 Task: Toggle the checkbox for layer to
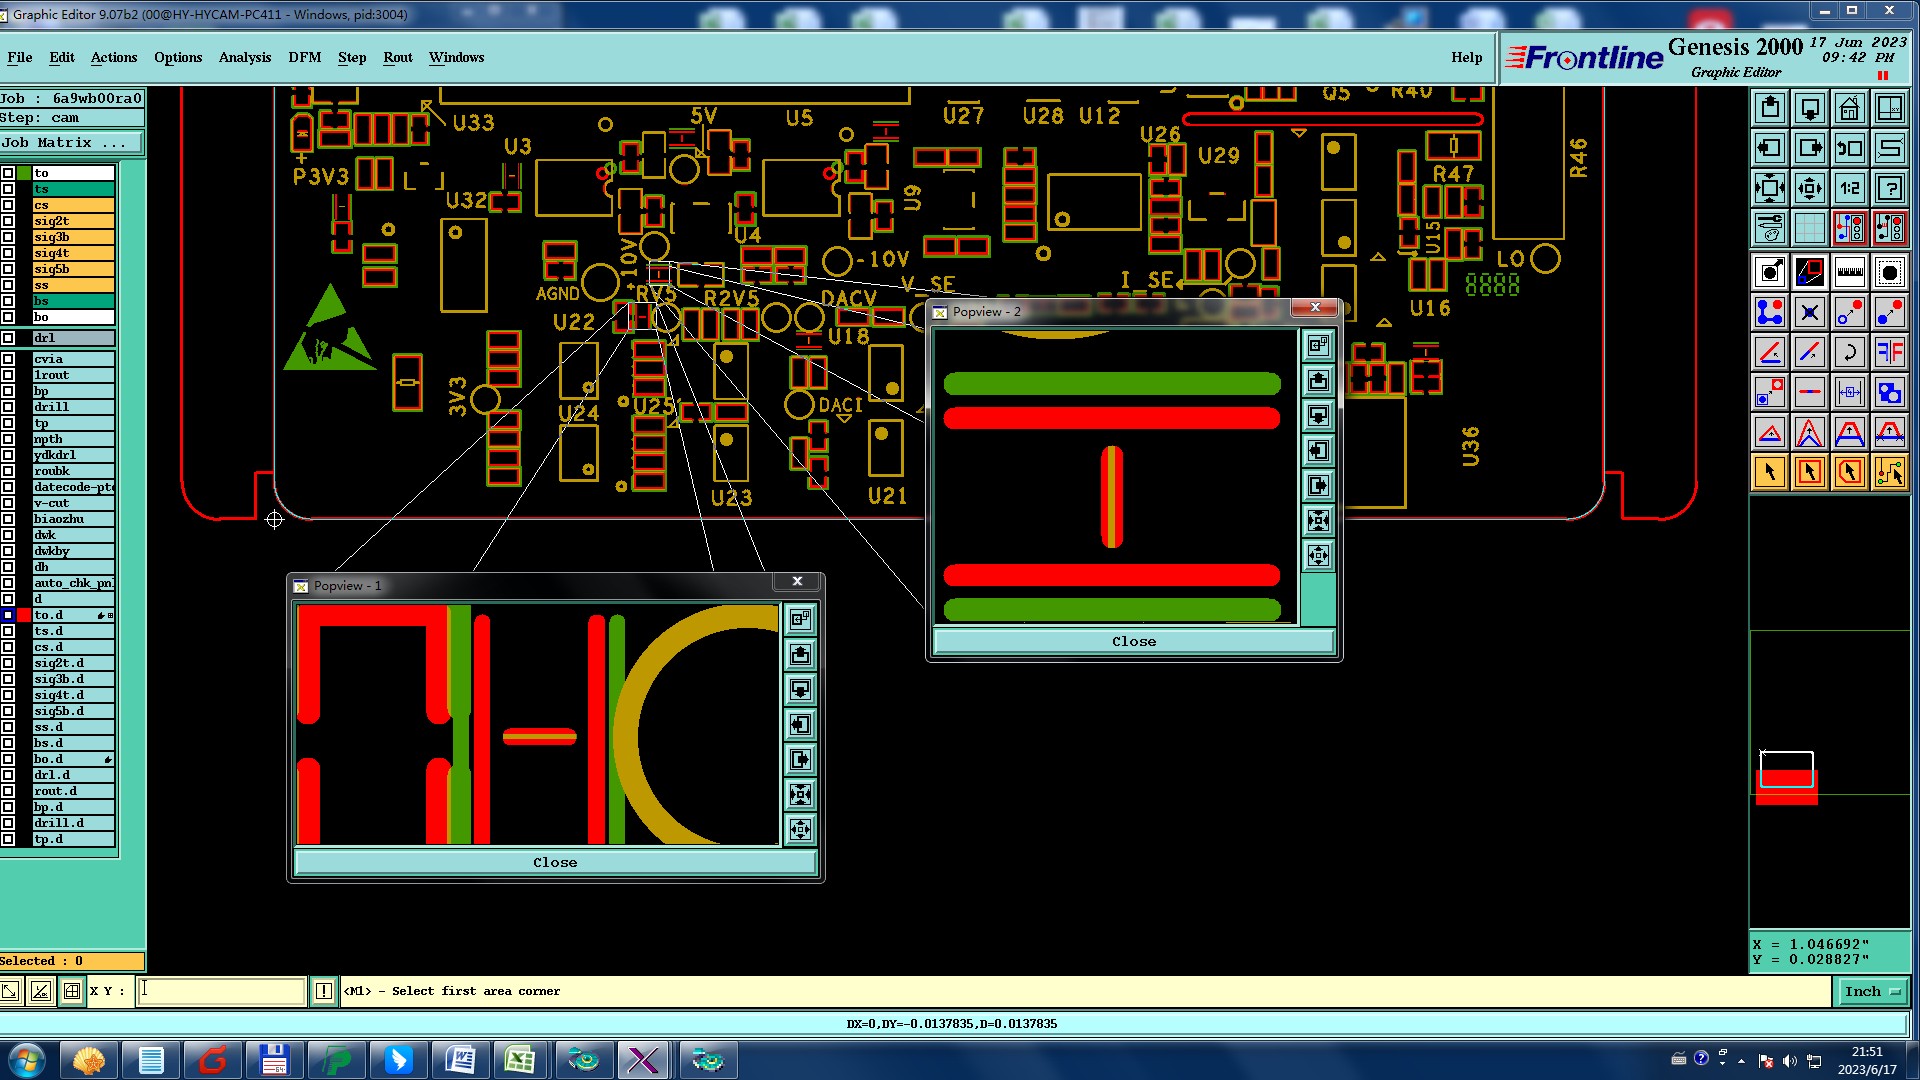(8, 173)
